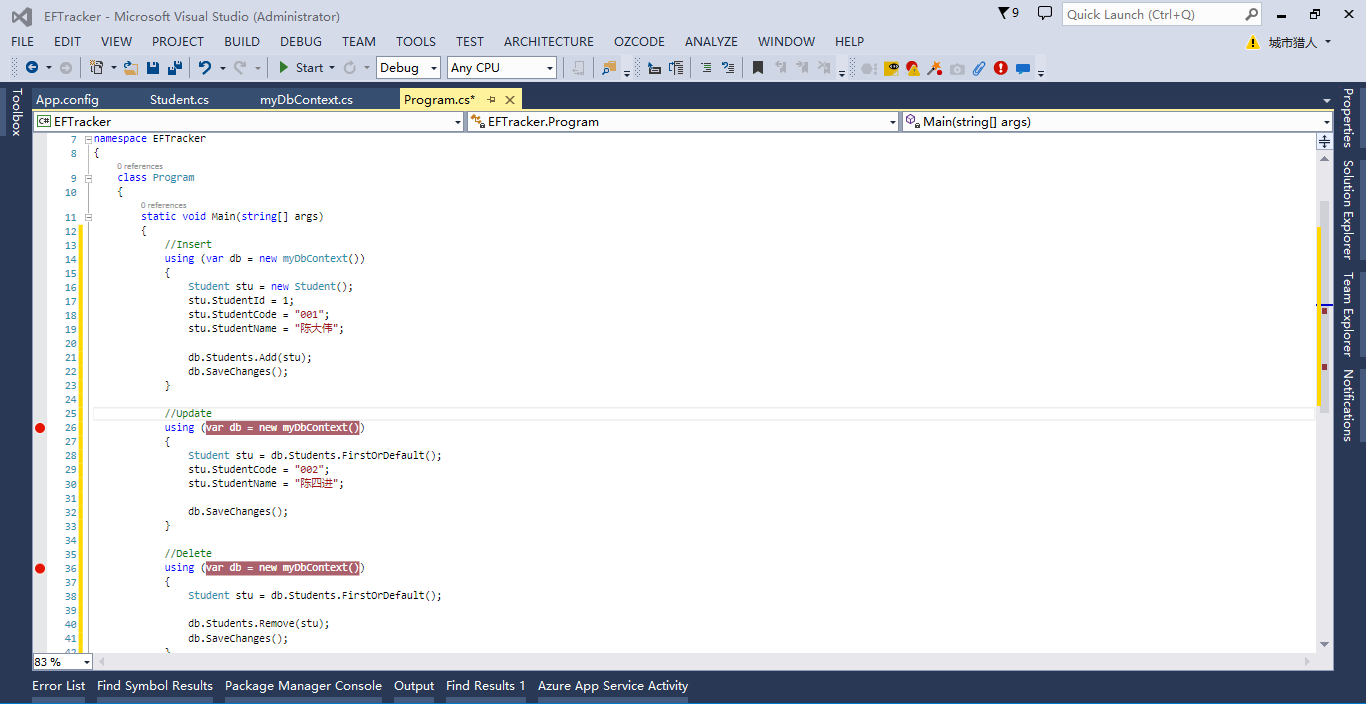Open the FILE menu
The image size is (1366, 704).
click(x=22, y=41)
